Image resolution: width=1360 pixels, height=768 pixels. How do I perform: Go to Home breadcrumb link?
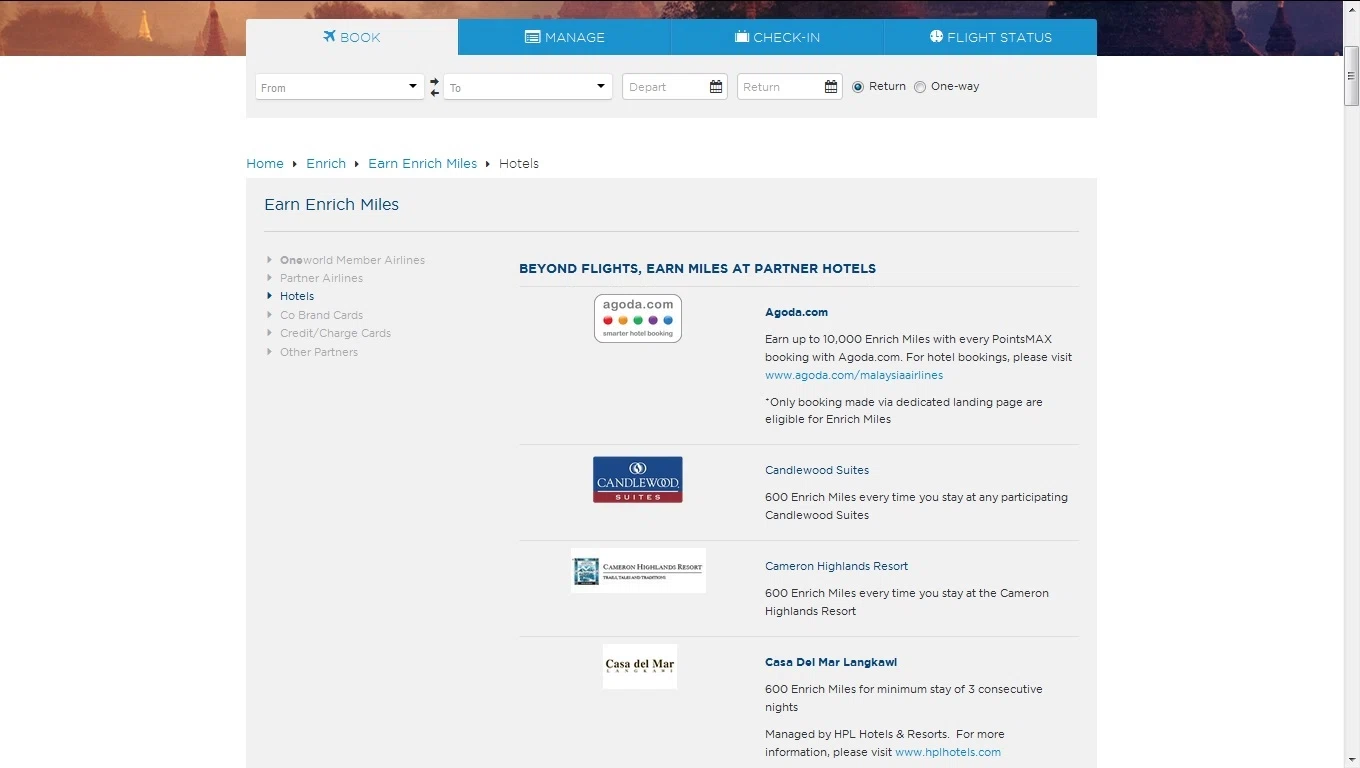pos(265,163)
